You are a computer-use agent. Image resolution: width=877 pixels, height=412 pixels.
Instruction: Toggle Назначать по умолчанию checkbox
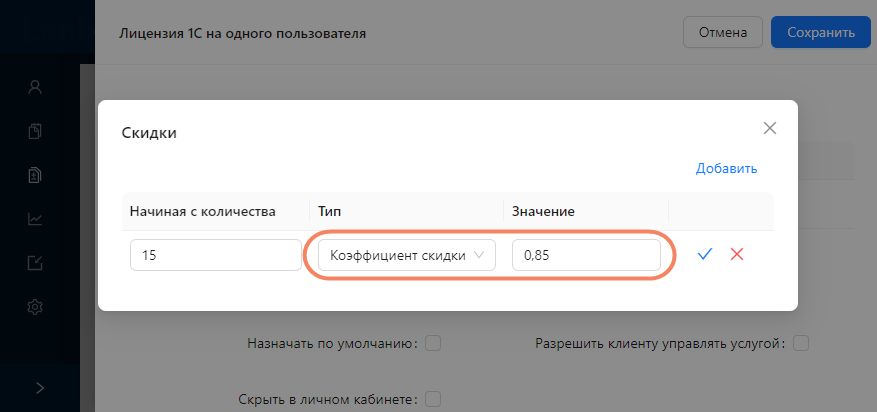[x=433, y=343]
